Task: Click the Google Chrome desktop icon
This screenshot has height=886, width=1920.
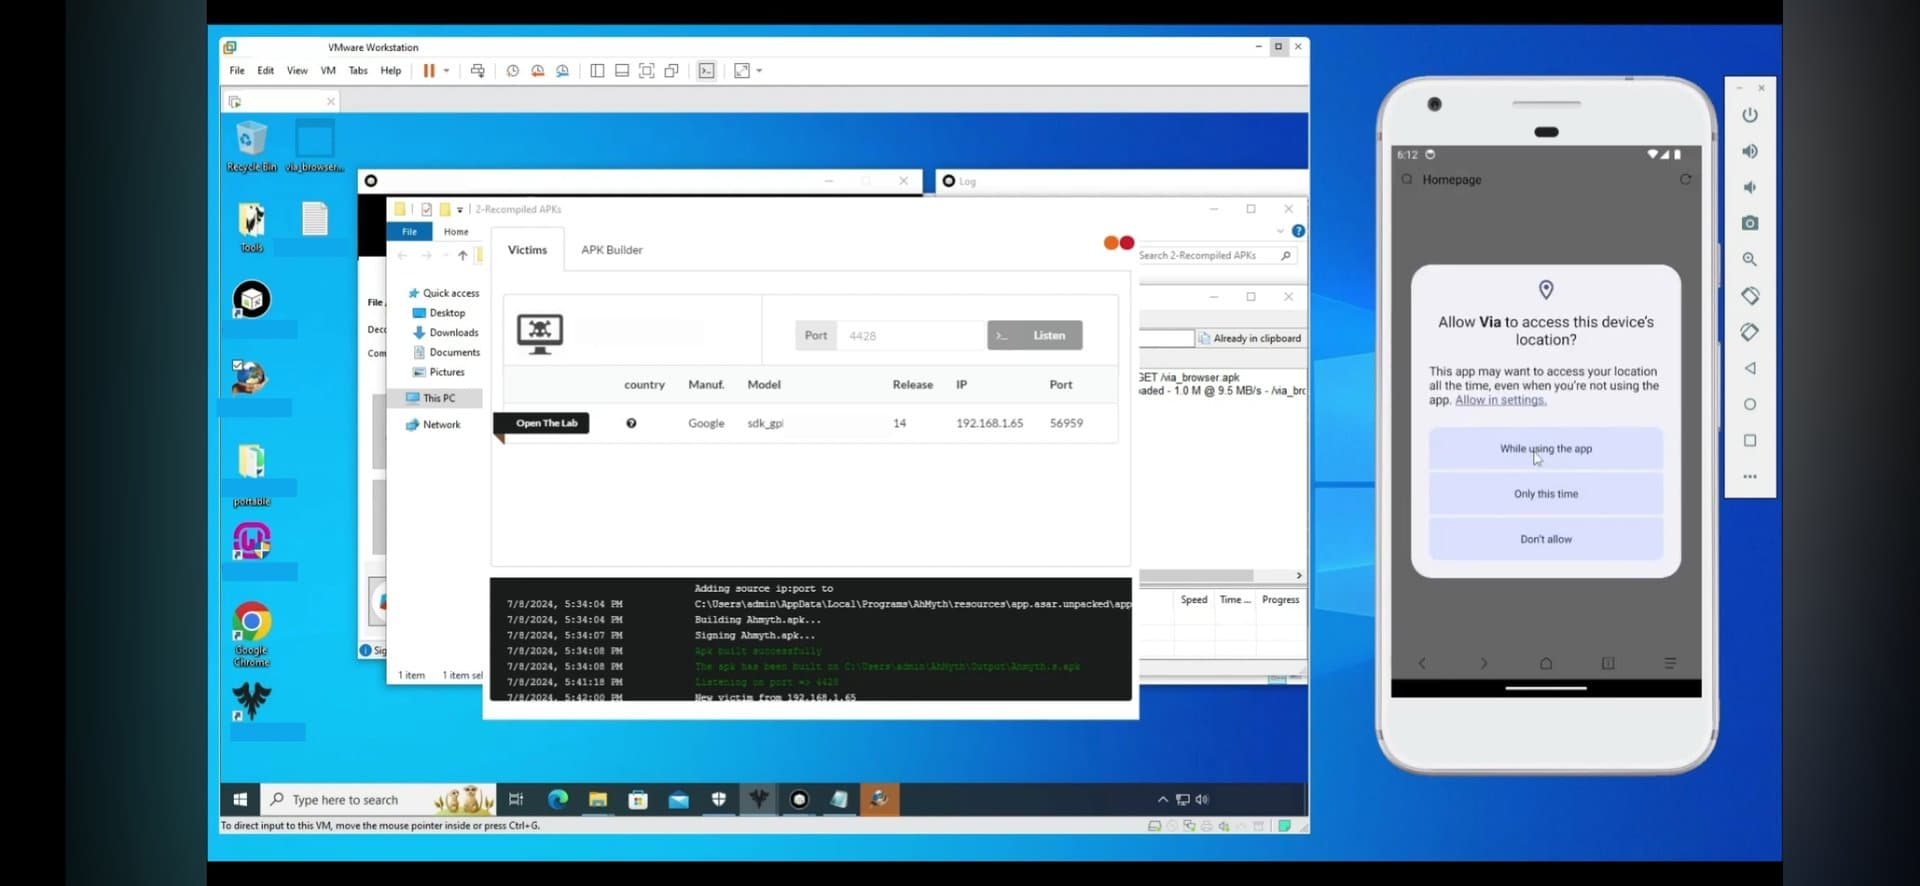Action: 252,634
